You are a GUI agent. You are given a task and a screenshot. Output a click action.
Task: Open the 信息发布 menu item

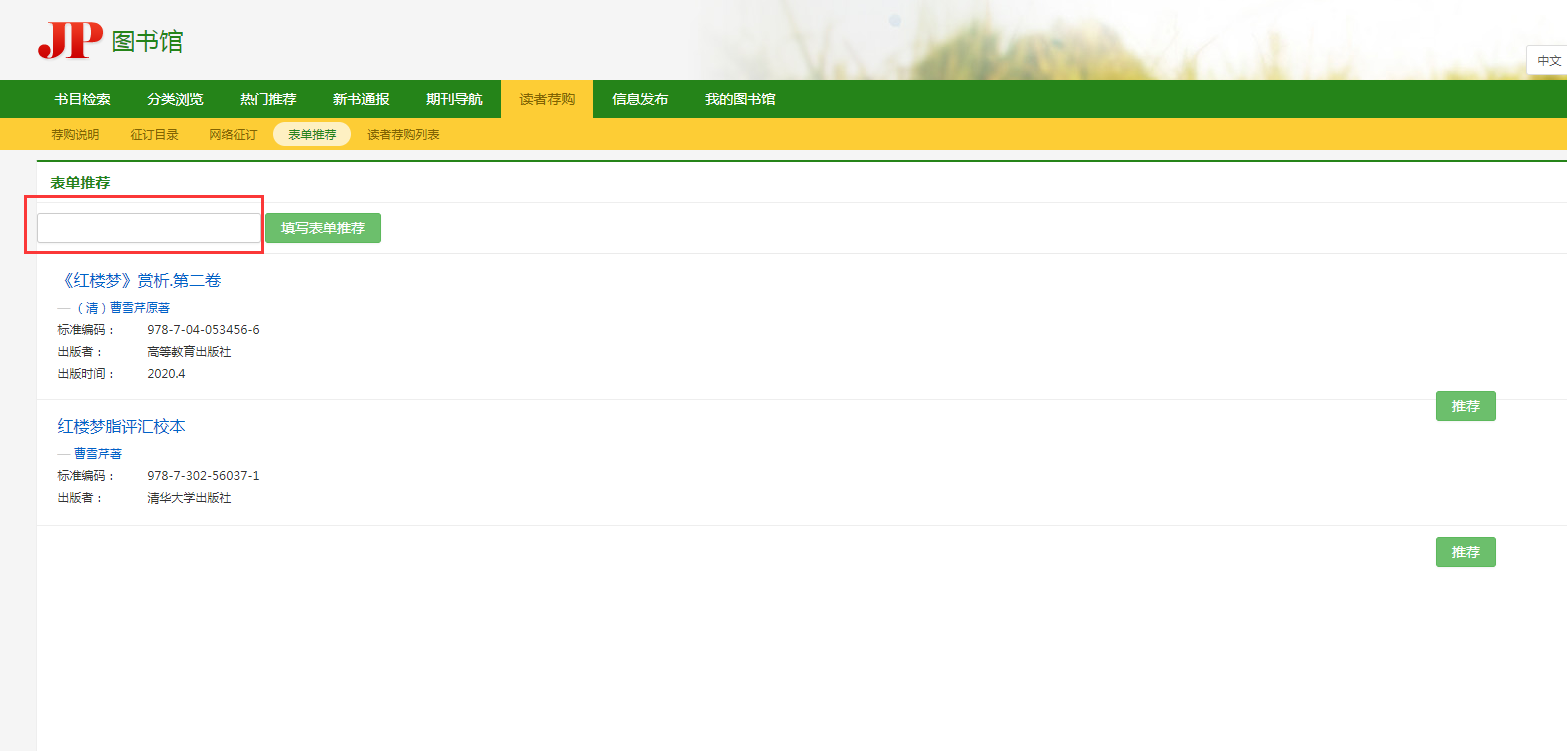click(640, 99)
